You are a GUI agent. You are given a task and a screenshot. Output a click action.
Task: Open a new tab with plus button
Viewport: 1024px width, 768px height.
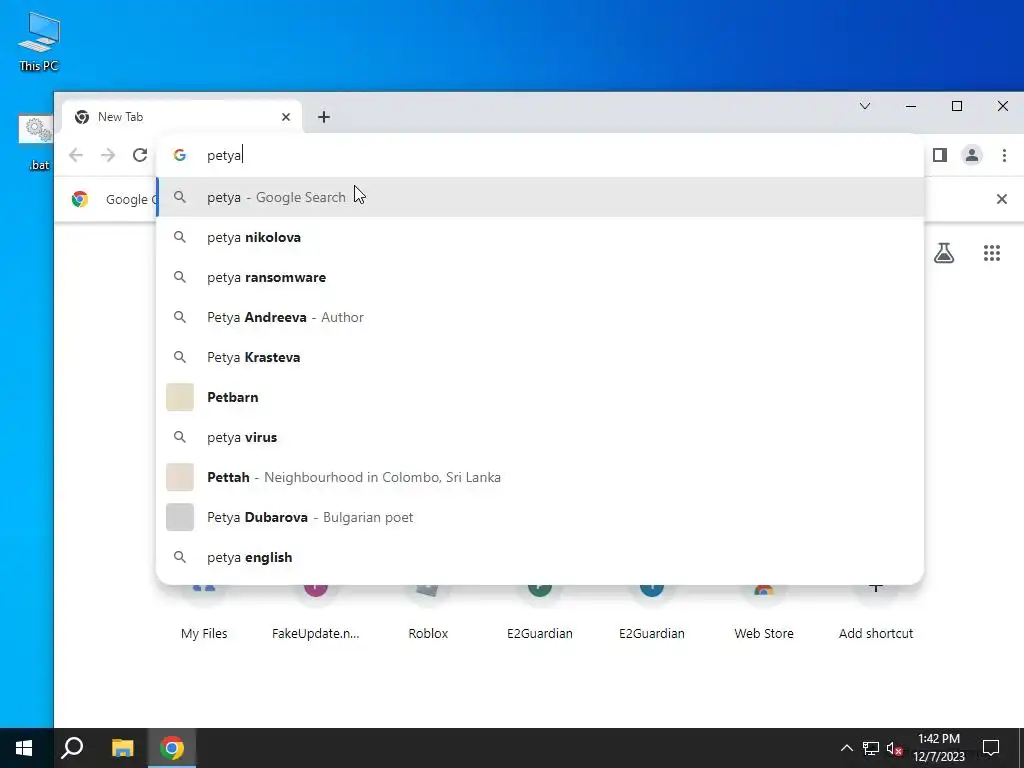coord(323,117)
